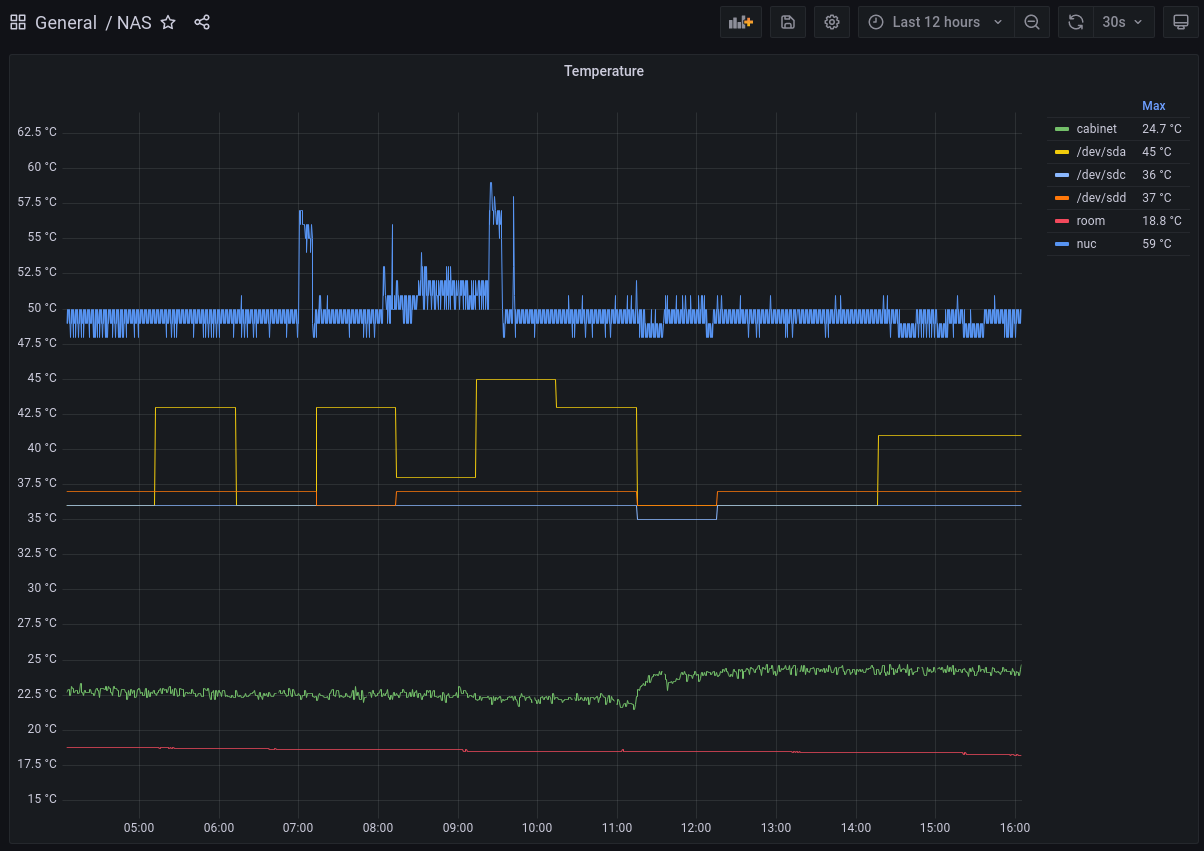The image size is (1204, 851).
Task: Change the cabinet green color swatch
Action: [1062, 129]
